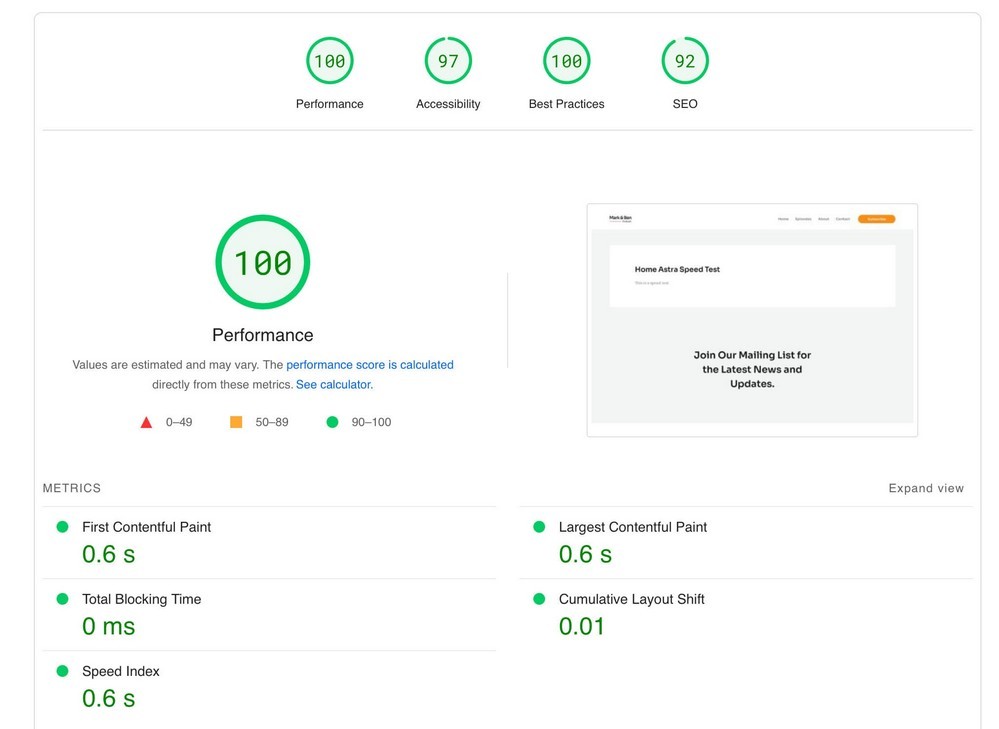Click the orange square 50–89 legend icon
Viewport: 999px width, 729px height.
(x=236, y=422)
